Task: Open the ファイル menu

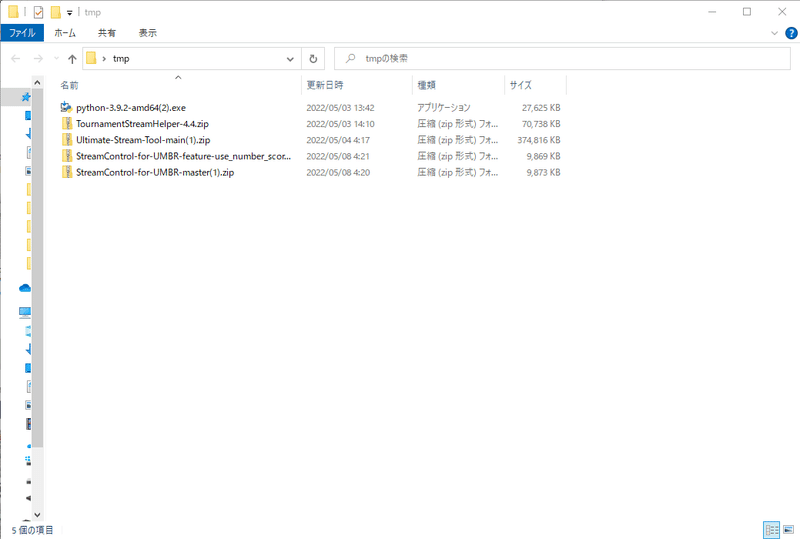Action: 22,33
